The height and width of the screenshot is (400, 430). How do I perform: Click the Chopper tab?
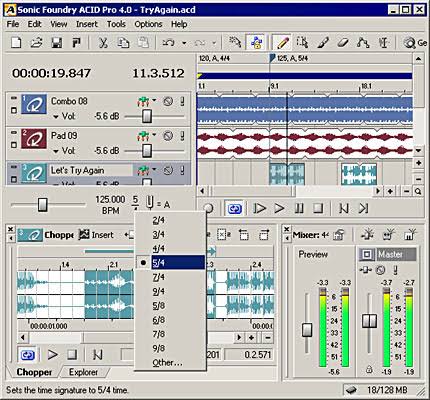pos(34,372)
